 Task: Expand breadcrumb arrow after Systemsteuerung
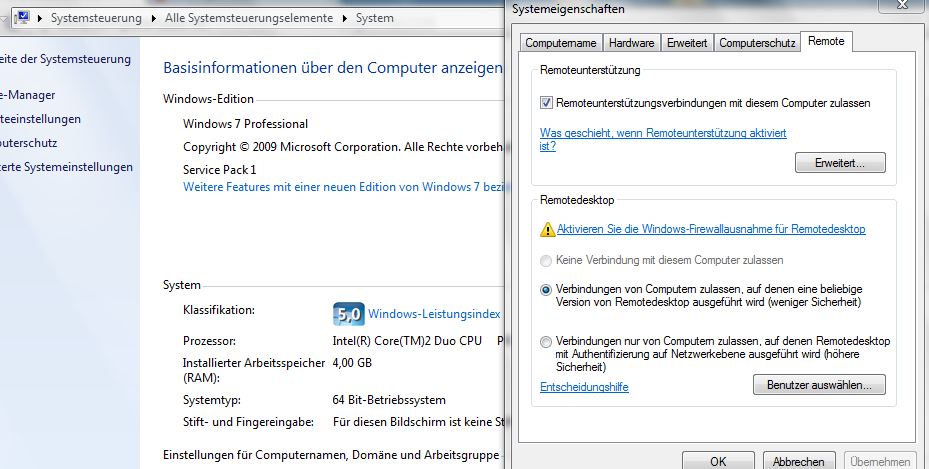point(153,18)
